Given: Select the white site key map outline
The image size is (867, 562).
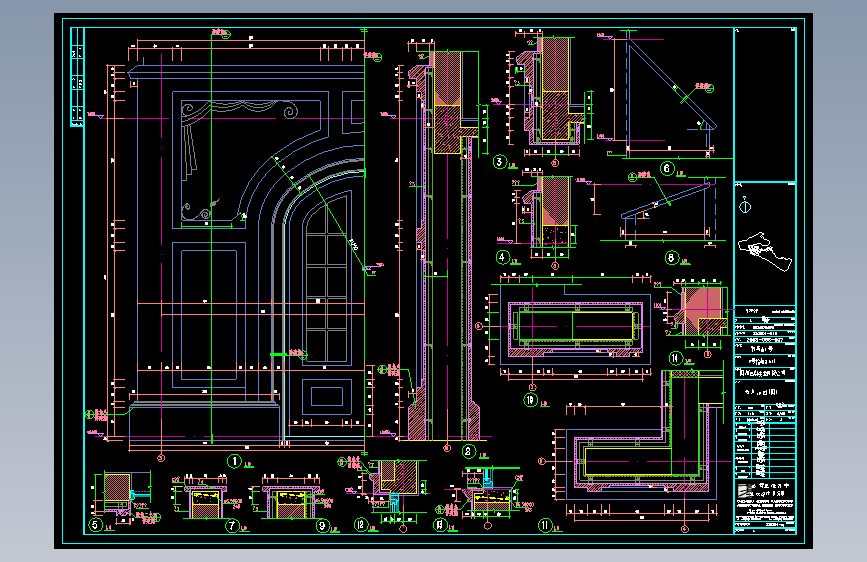Looking at the screenshot, I should pos(764,252).
